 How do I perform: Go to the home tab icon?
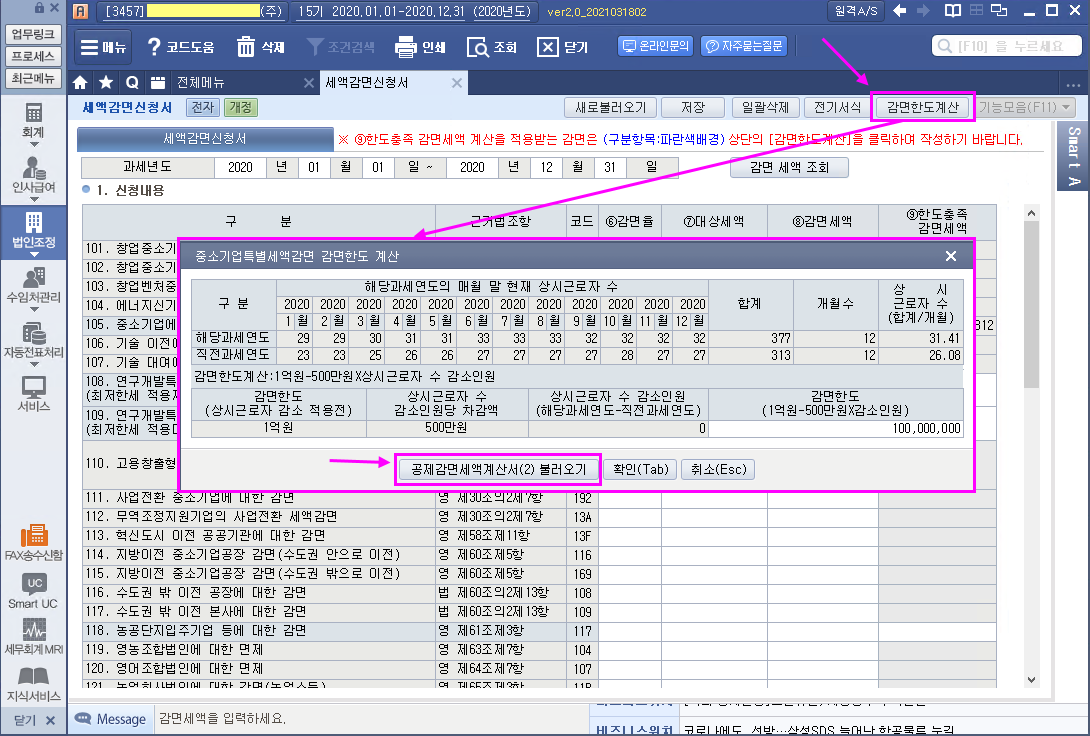(x=81, y=83)
